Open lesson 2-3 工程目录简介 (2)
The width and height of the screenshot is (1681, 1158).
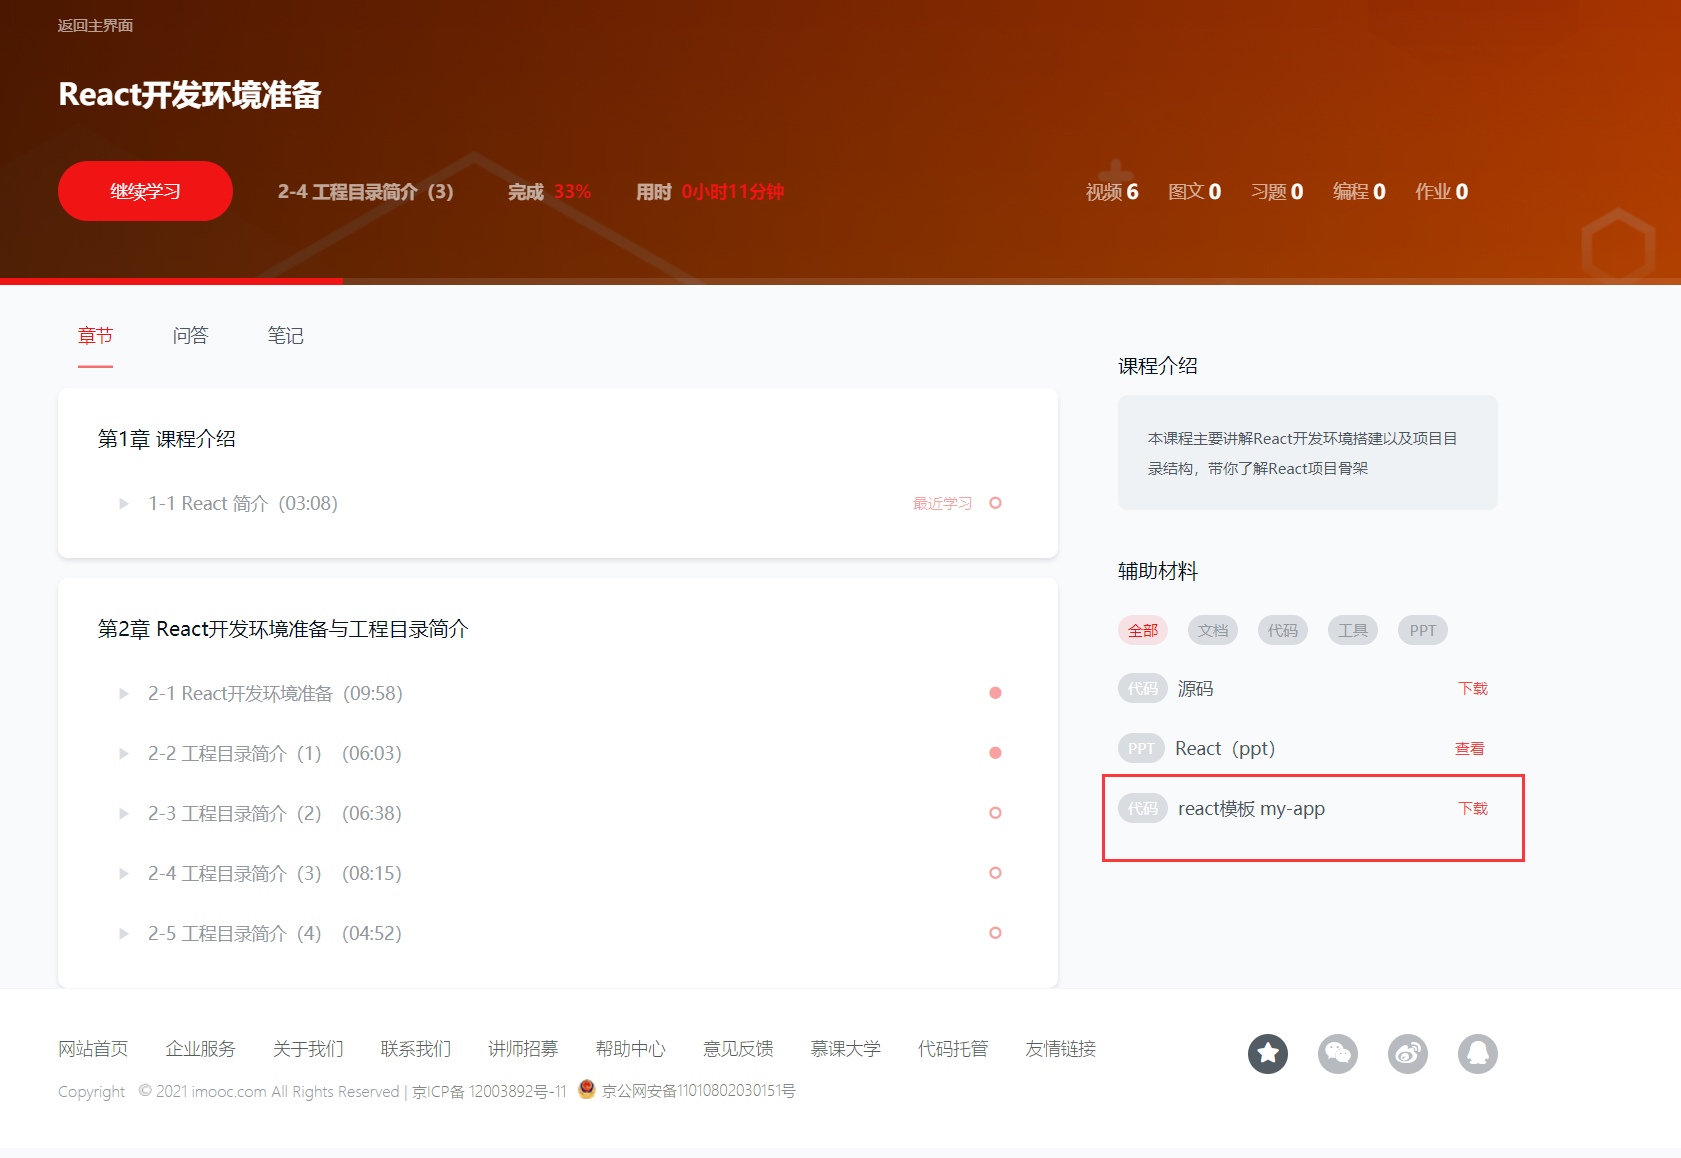[x=275, y=813]
